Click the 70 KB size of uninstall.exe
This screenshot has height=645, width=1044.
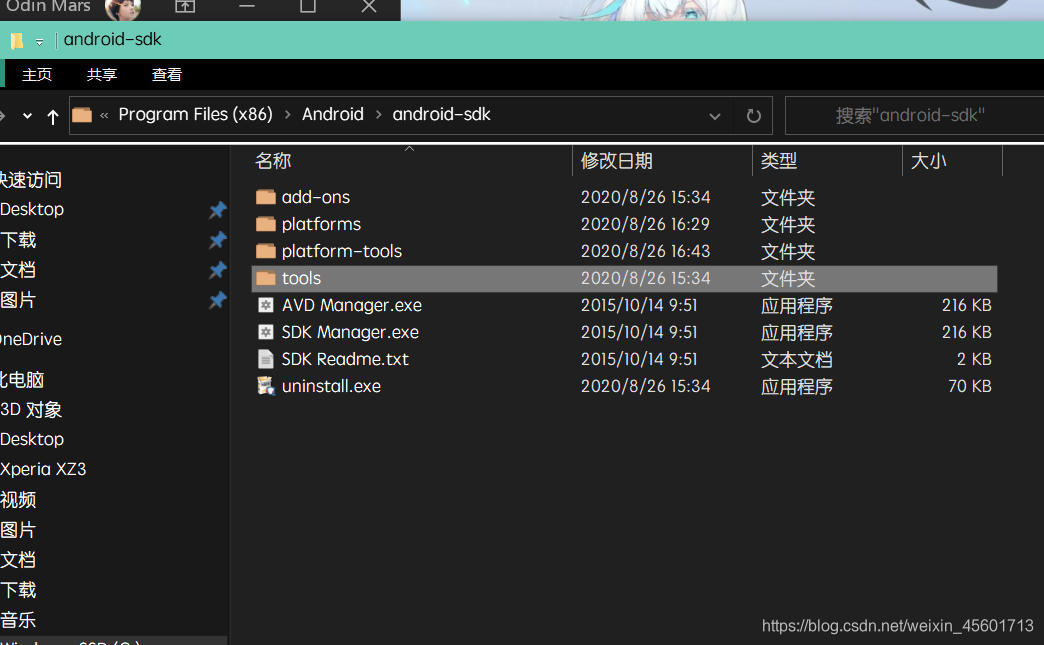(969, 386)
